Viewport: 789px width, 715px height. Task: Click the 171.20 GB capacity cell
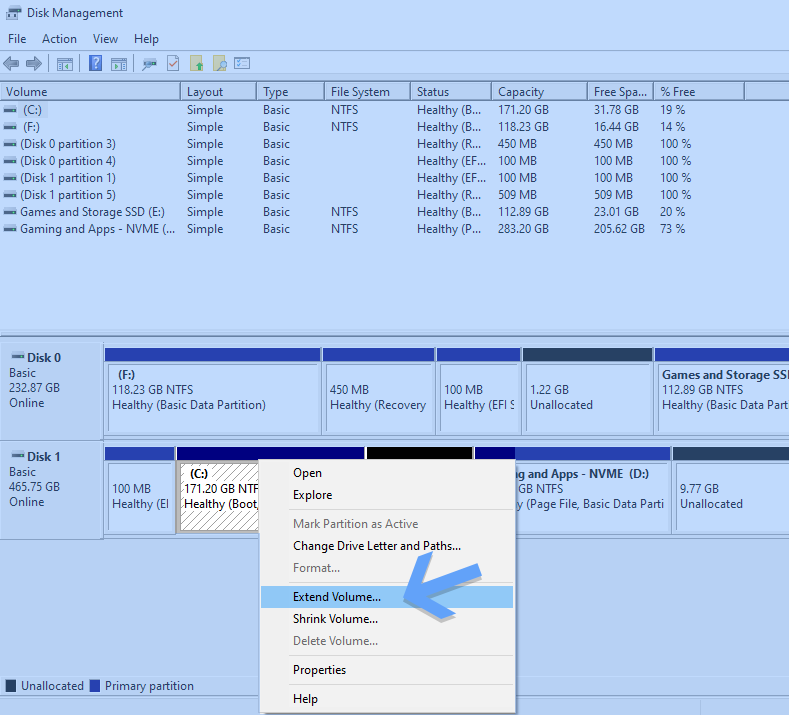pyautogui.click(x=523, y=110)
